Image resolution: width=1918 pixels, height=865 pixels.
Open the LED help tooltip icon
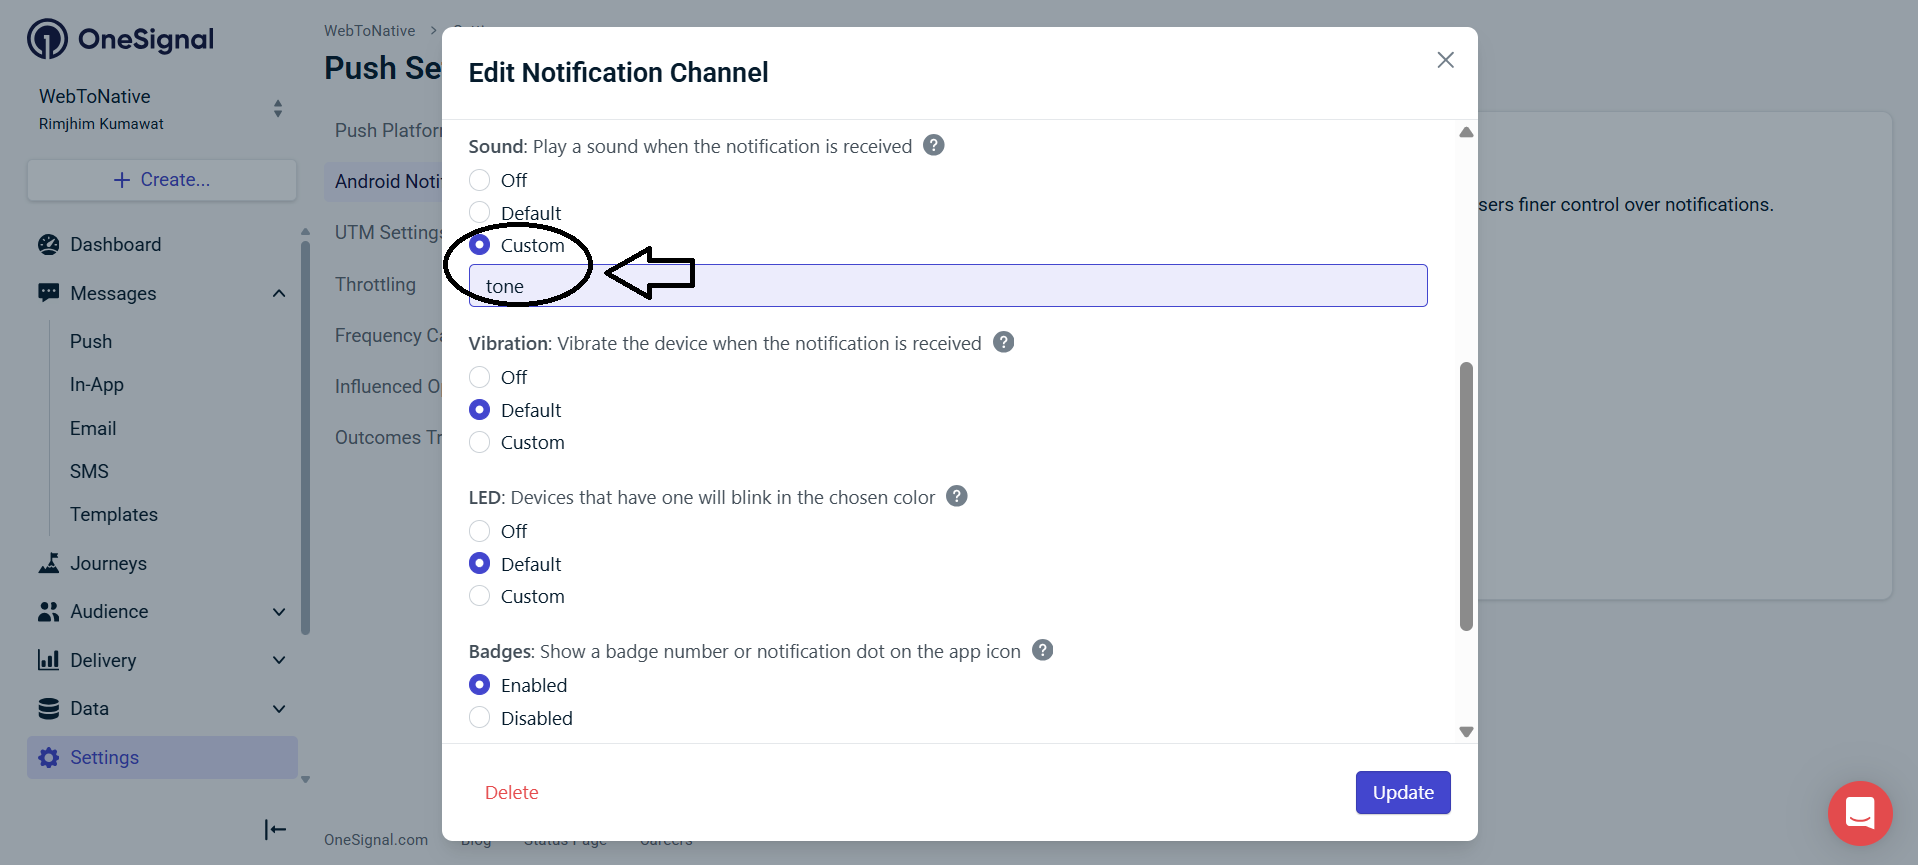tap(956, 497)
